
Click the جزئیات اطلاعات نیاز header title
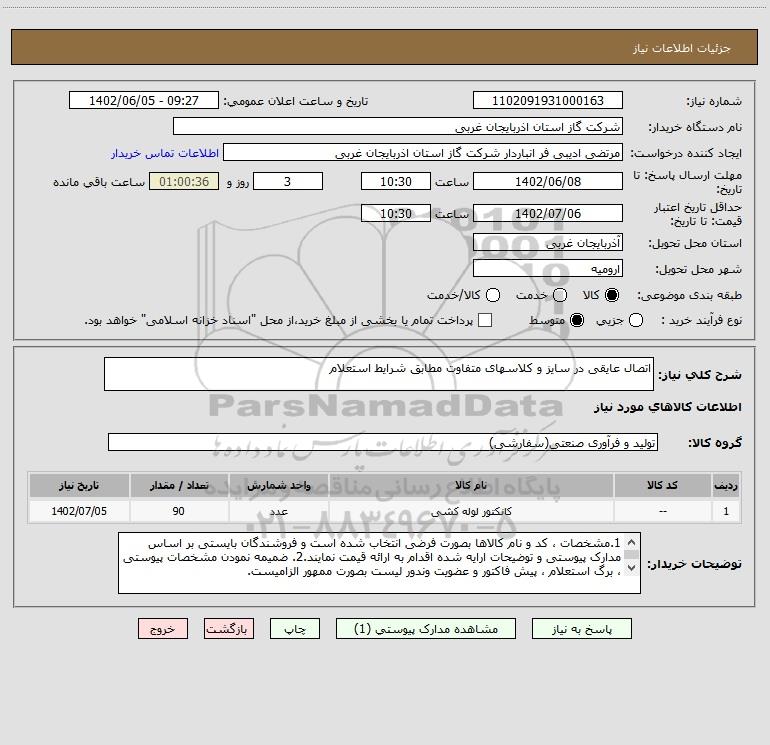pos(682,48)
